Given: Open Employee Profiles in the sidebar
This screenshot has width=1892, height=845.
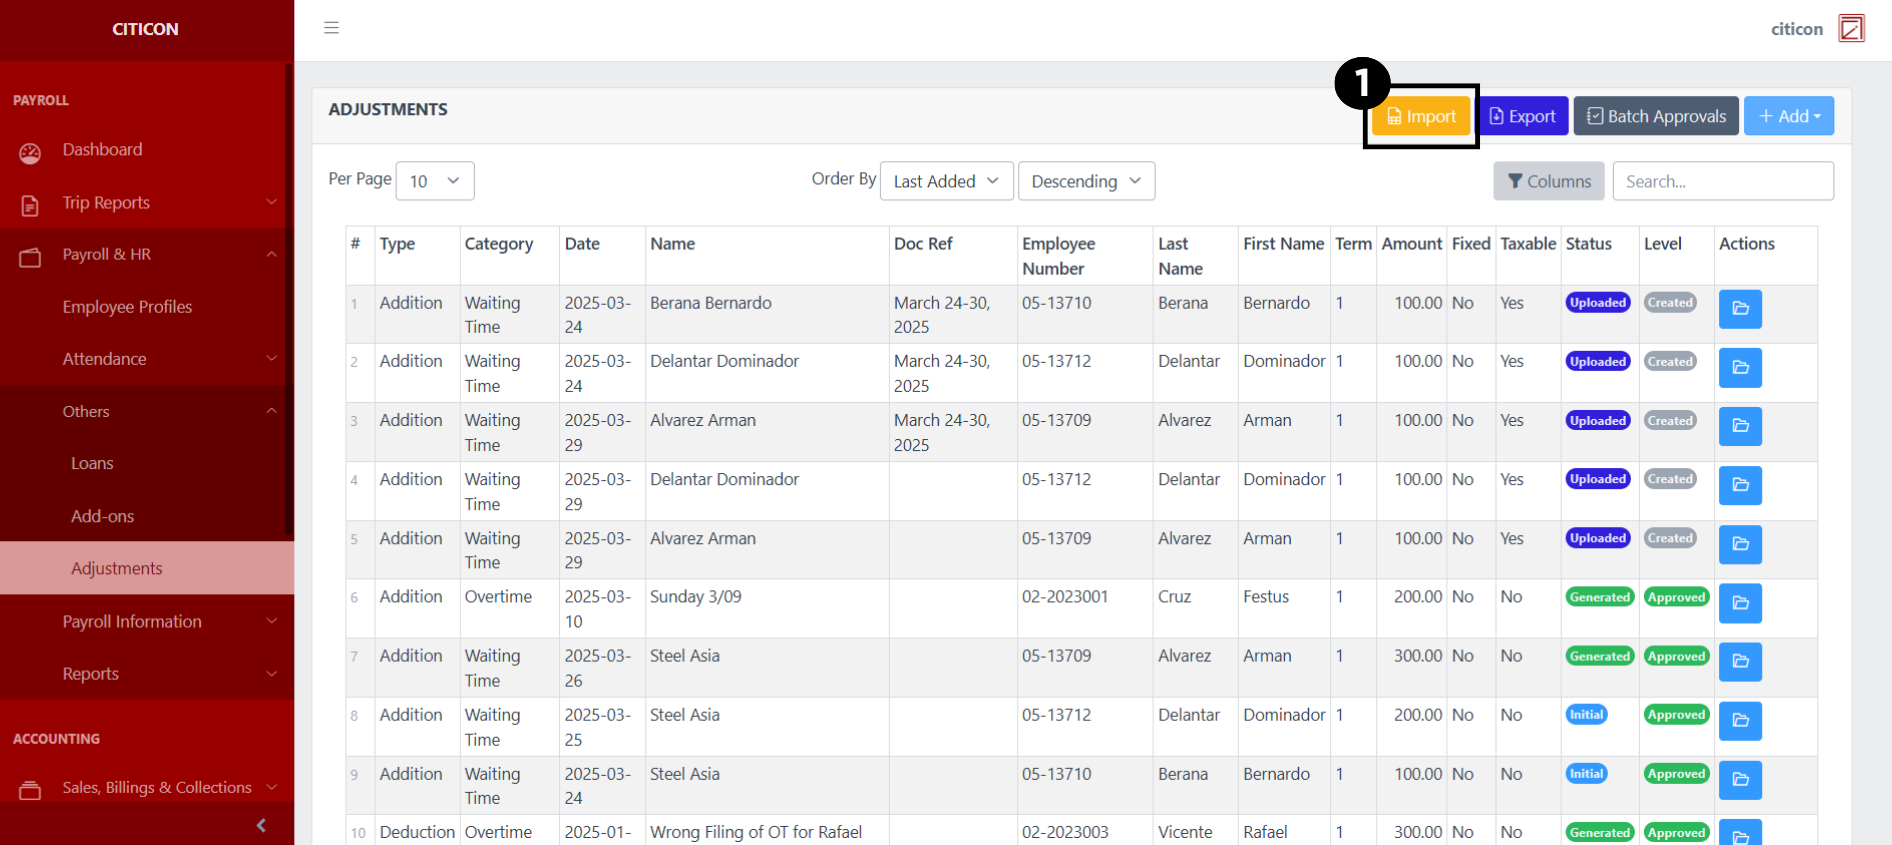Looking at the screenshot, I should click(x=127, y=307).
